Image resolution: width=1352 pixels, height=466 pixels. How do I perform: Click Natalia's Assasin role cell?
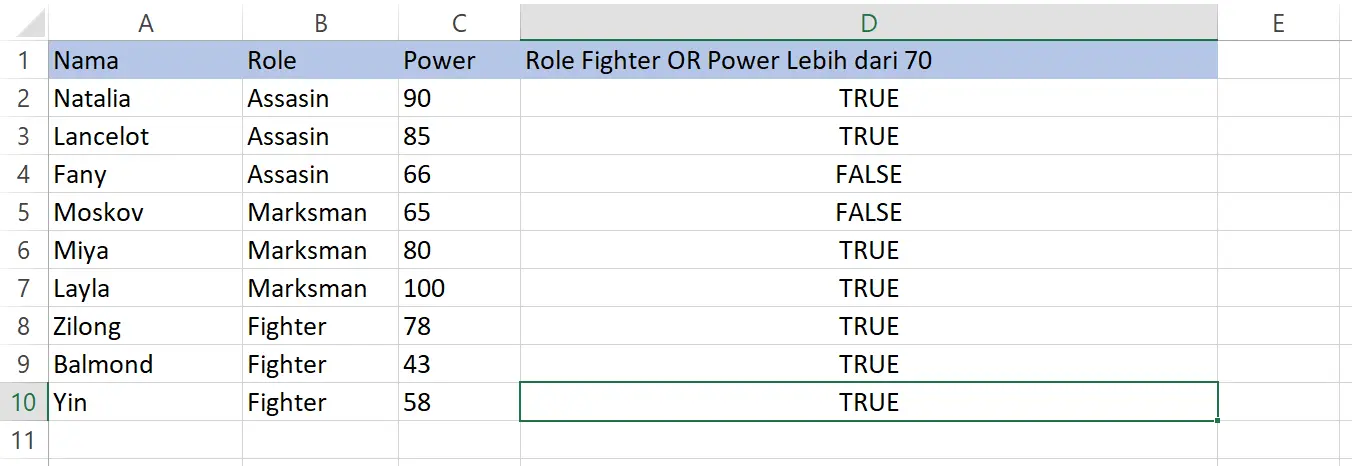pos(320,98)
